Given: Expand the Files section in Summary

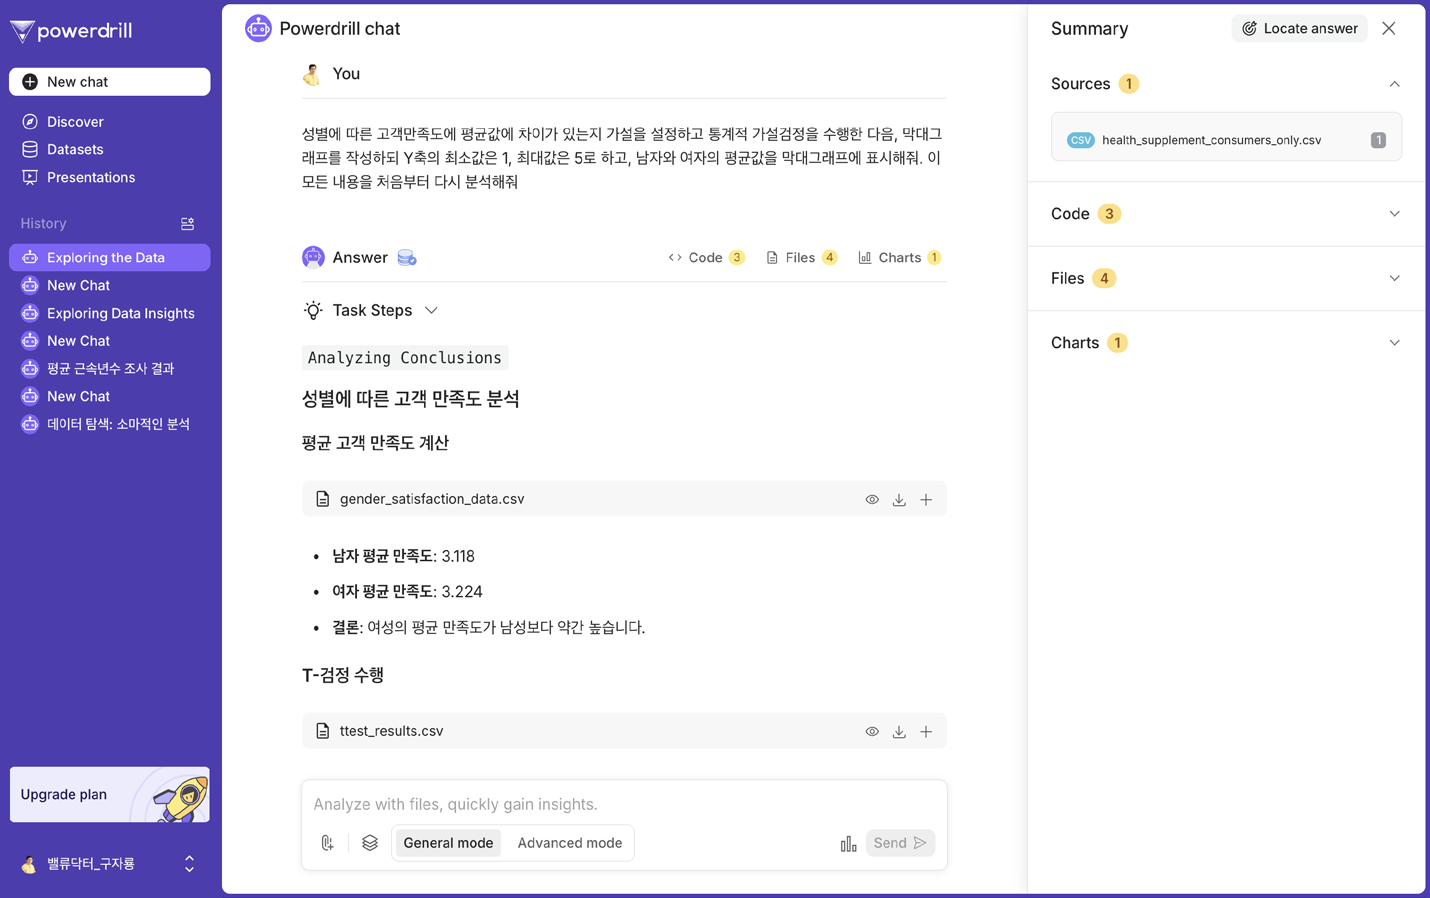Looking at the screenshot, I should point(1226,278).
